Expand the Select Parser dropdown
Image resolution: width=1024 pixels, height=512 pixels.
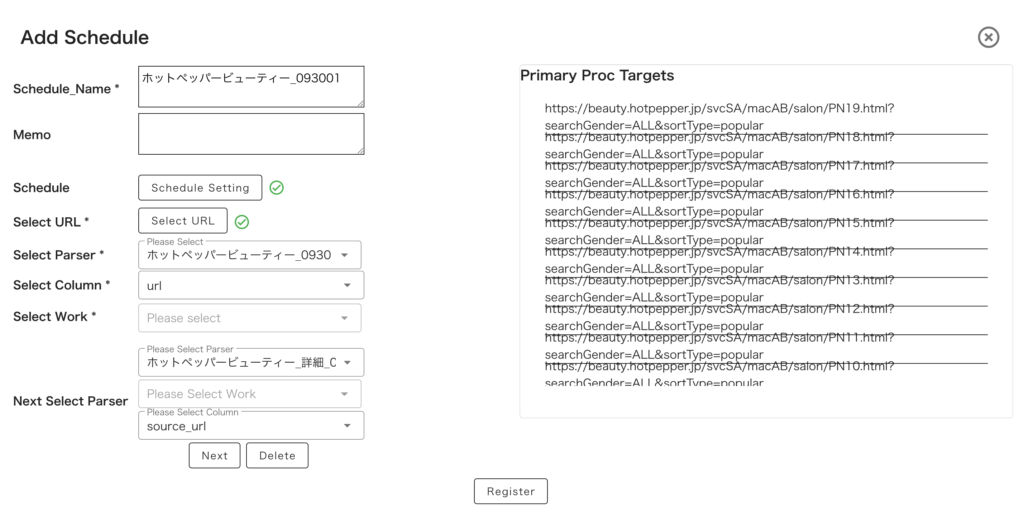tap(250, 255)
